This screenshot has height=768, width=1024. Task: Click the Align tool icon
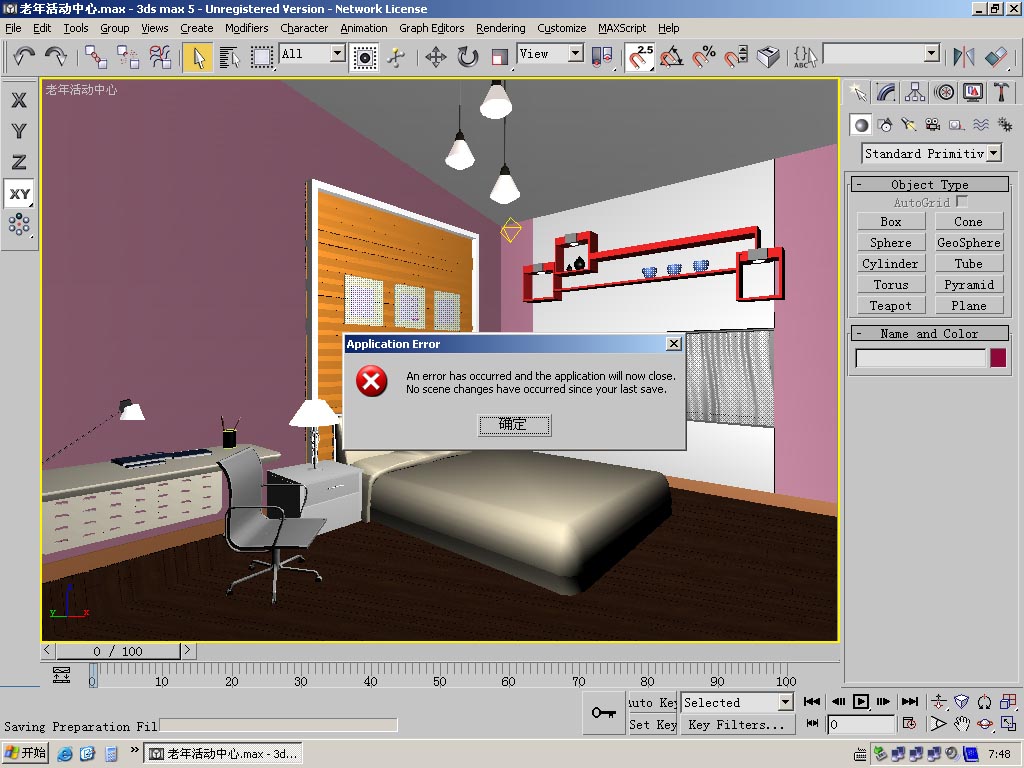tap(996, 57)
